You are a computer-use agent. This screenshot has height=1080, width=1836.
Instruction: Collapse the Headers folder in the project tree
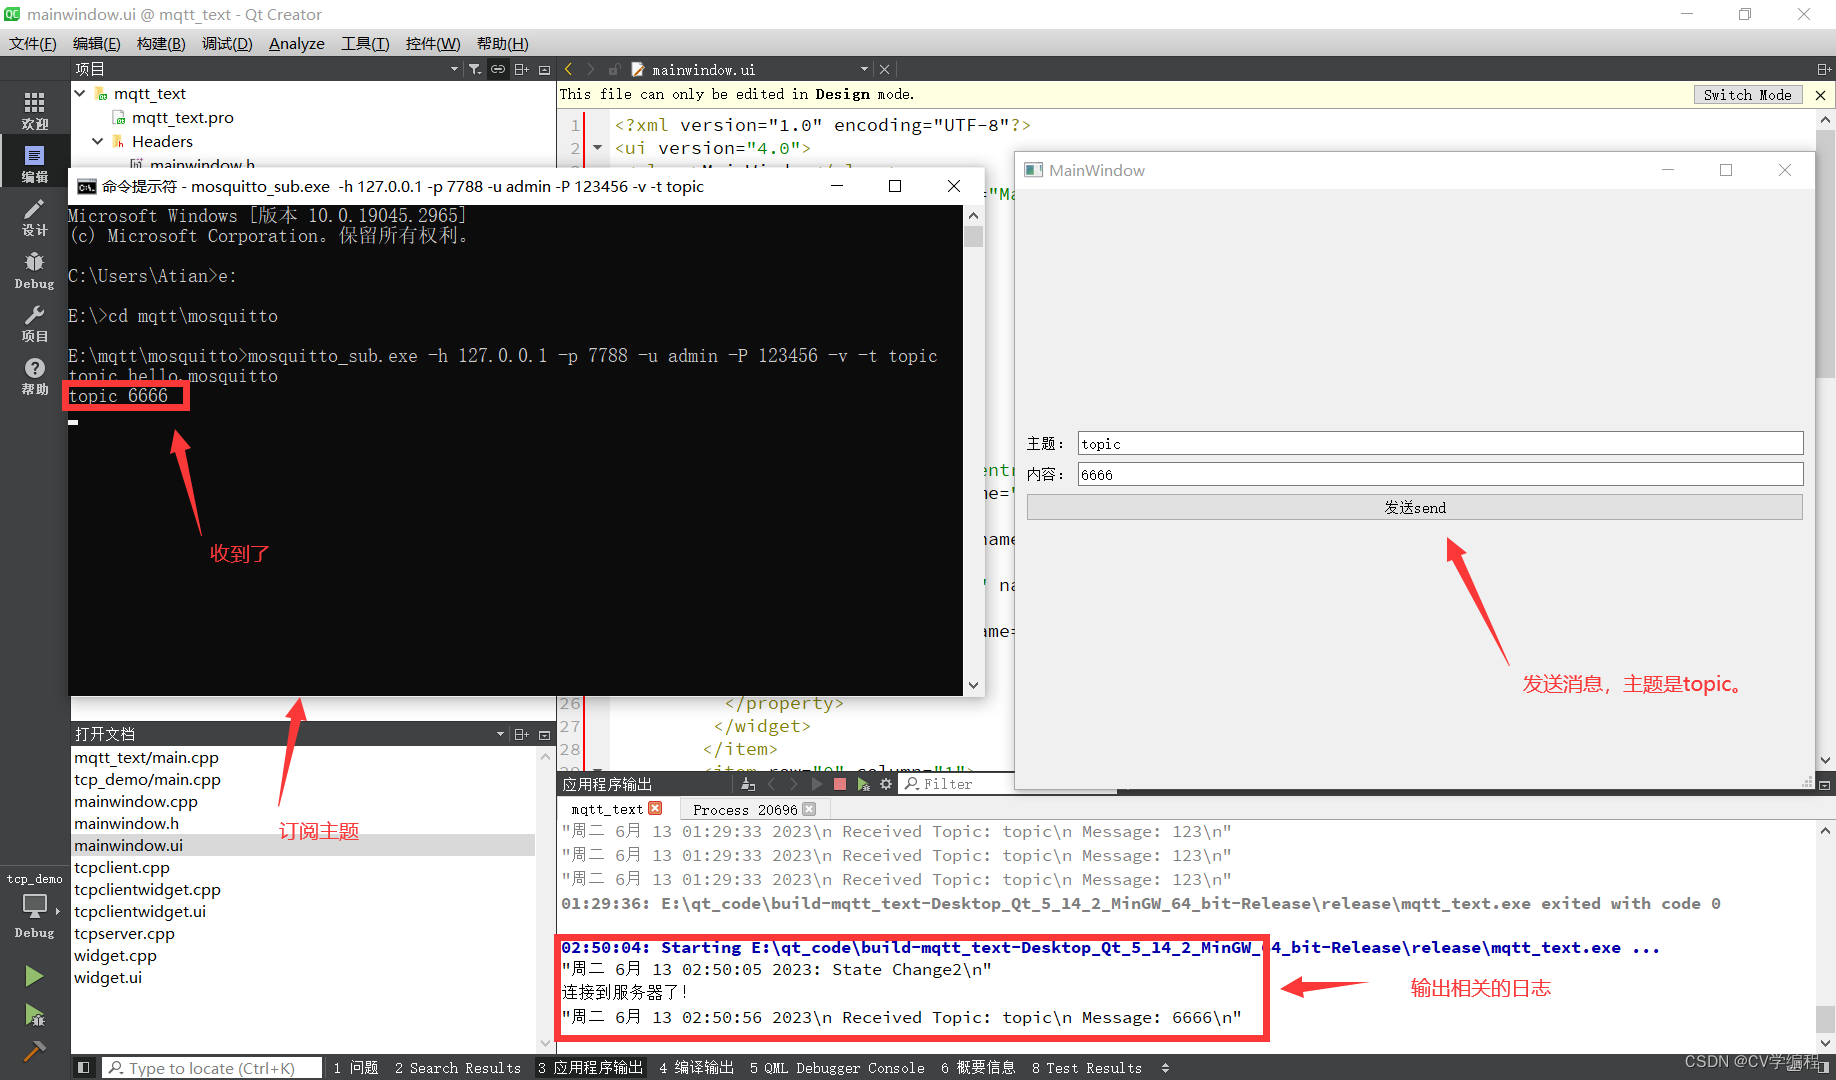[x=97, y=141]
